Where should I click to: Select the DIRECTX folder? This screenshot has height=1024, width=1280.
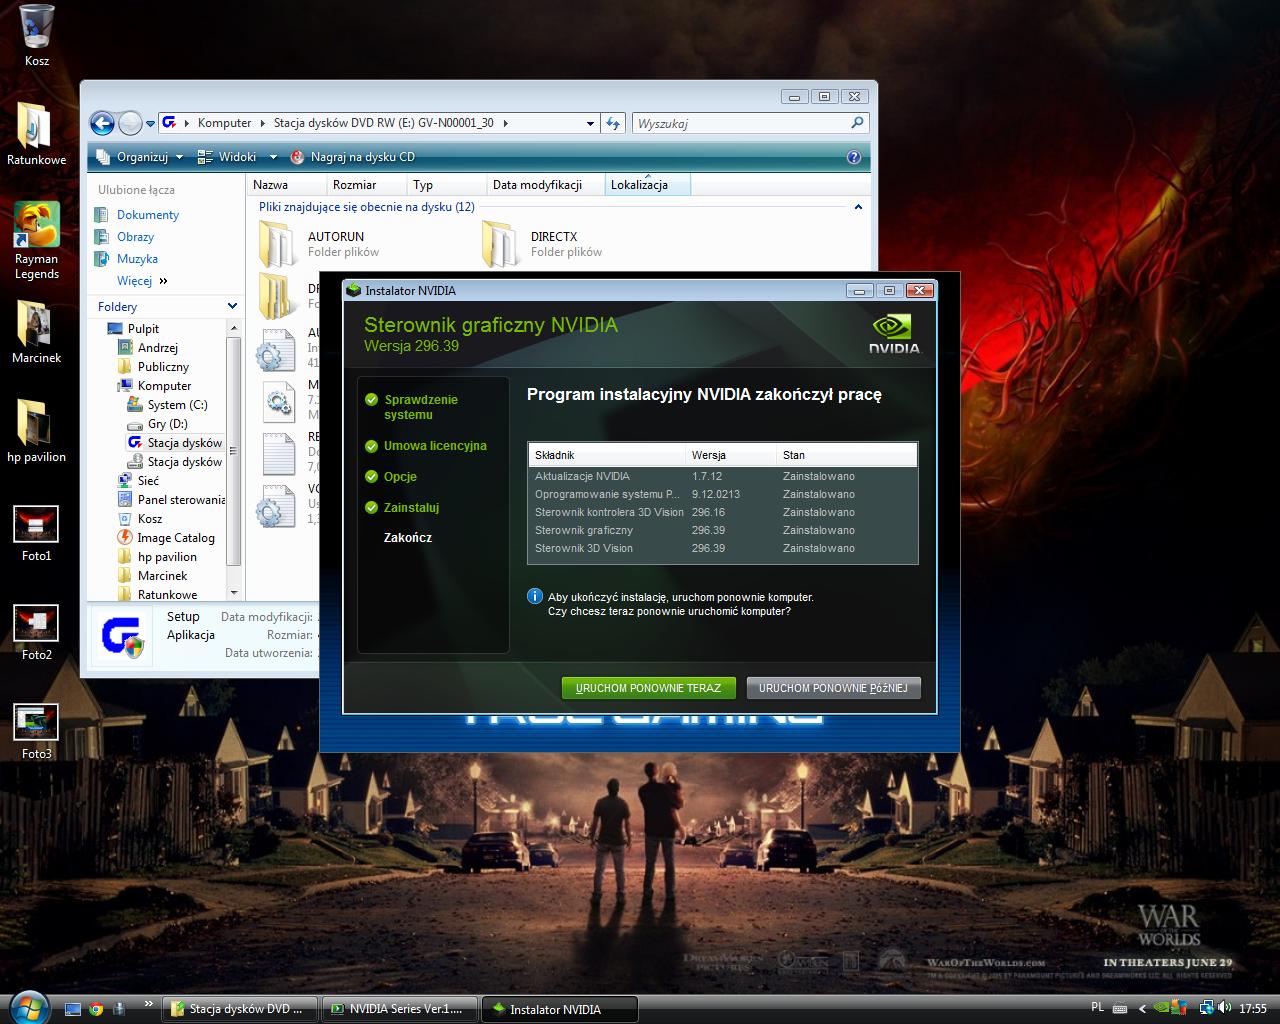[x=543, y=244]
